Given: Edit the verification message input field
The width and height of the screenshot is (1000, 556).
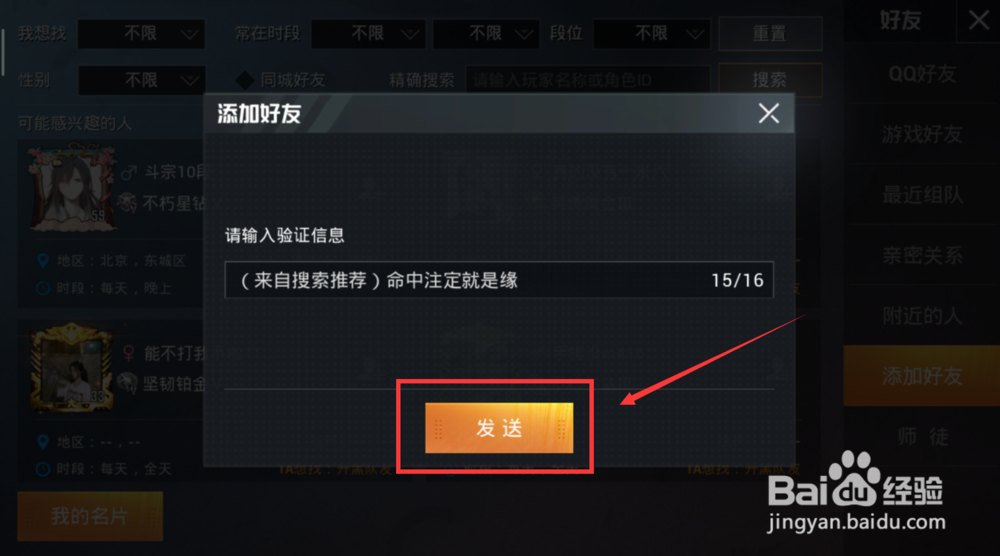Looking at the screenshot, I should click(499, 280).
